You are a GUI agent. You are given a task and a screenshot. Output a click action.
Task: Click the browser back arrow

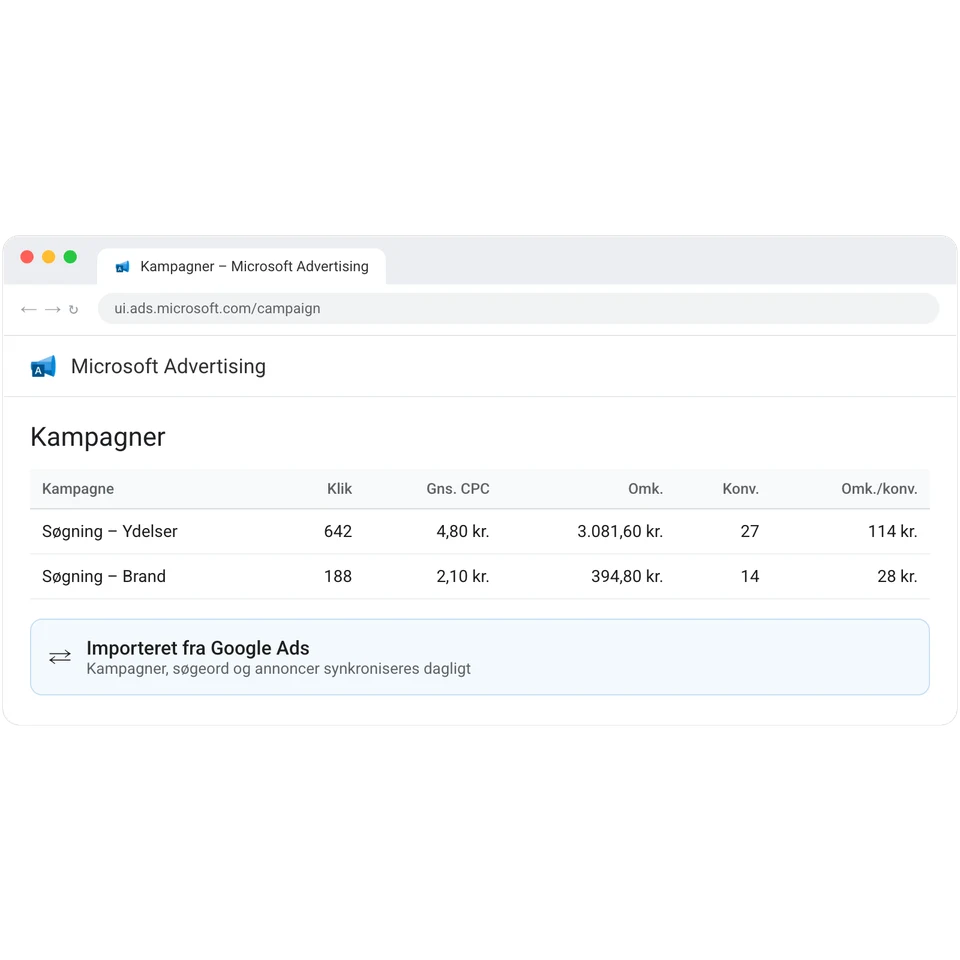(29, 309)
